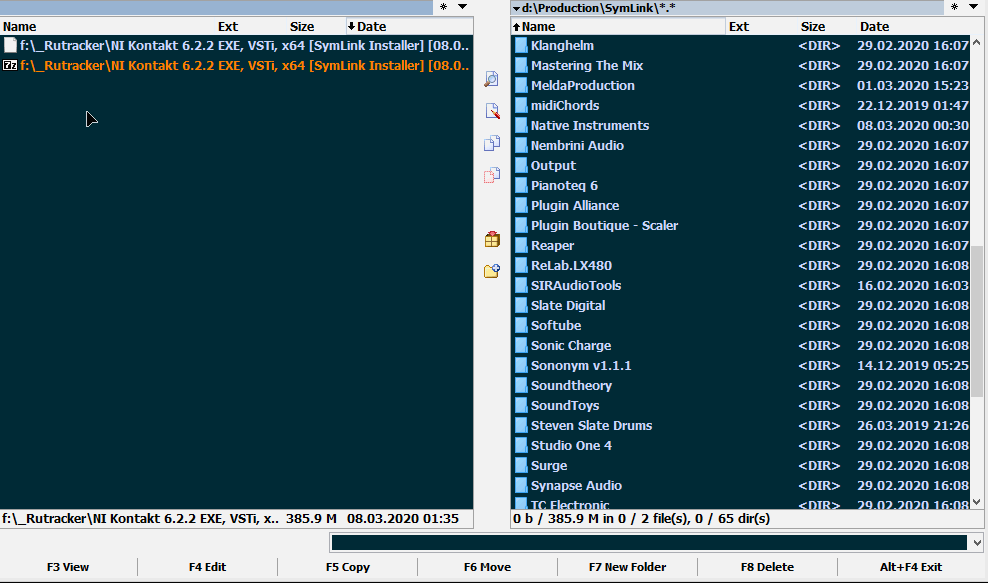Click the left panel Size column header
Image resolution: width=988 pixels, height=583 pixels.
point(316,26)
